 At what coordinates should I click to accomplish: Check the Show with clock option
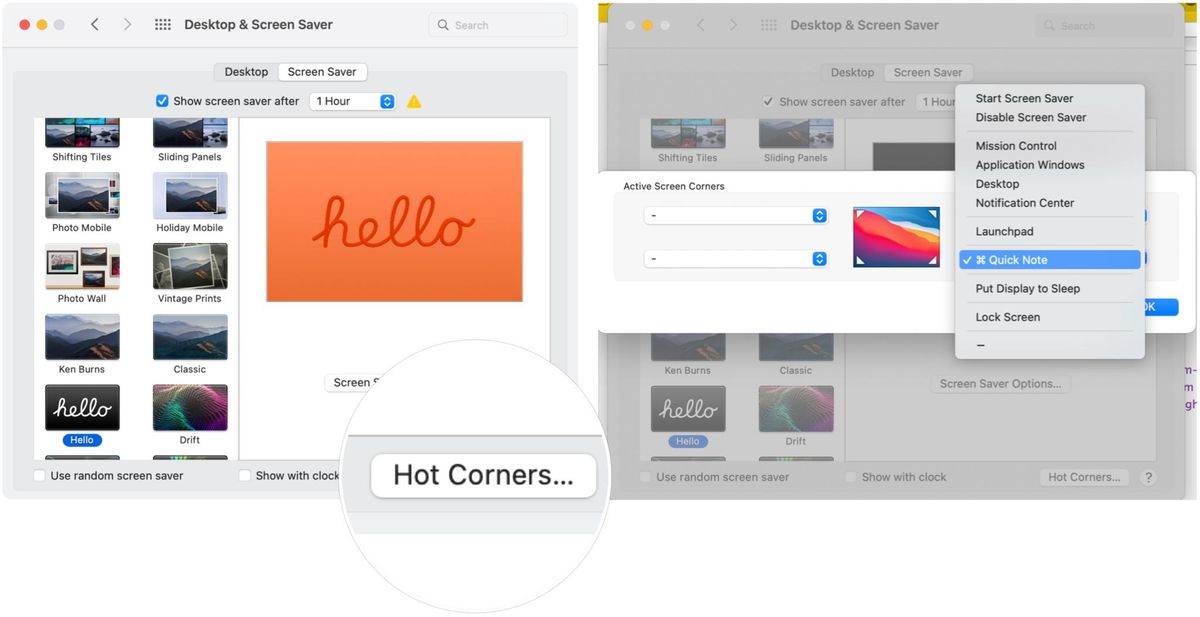click(x=244, y=476)
